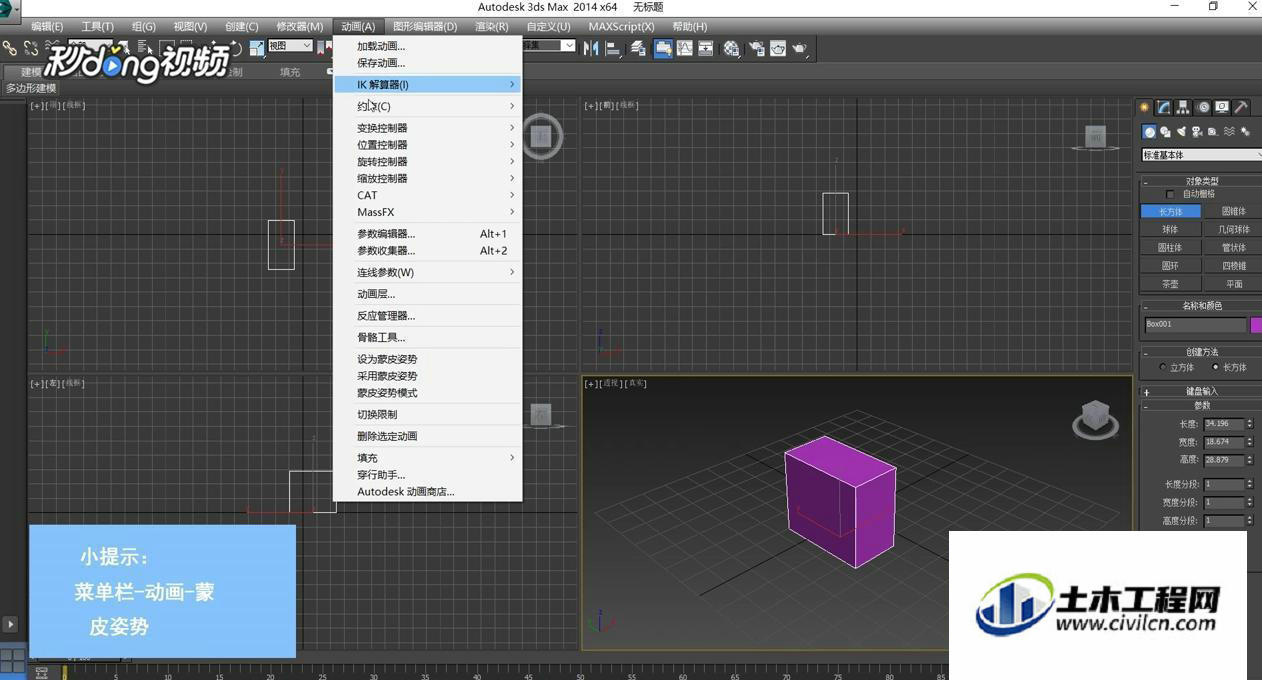Click the Box001 object name field
Viewport: 1262px width, 680px height.
[x=1195, y=325]
